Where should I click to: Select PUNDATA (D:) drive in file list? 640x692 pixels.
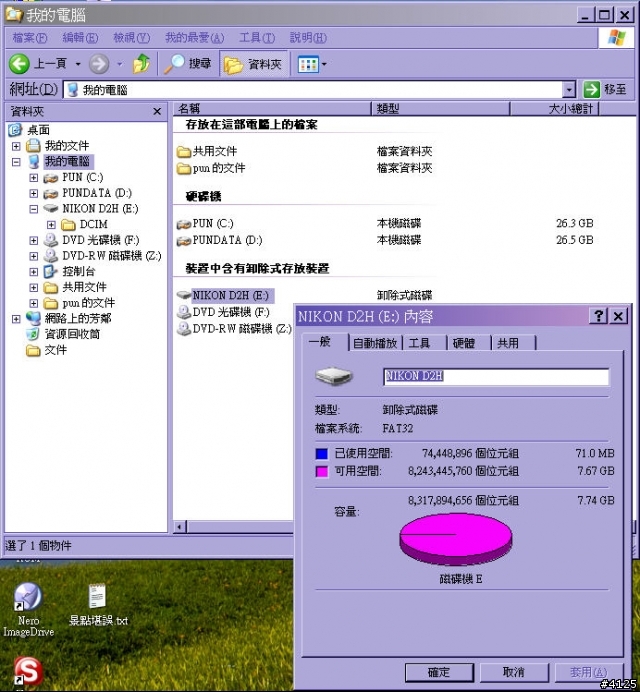pyautogui.click(x=219, y=241)
